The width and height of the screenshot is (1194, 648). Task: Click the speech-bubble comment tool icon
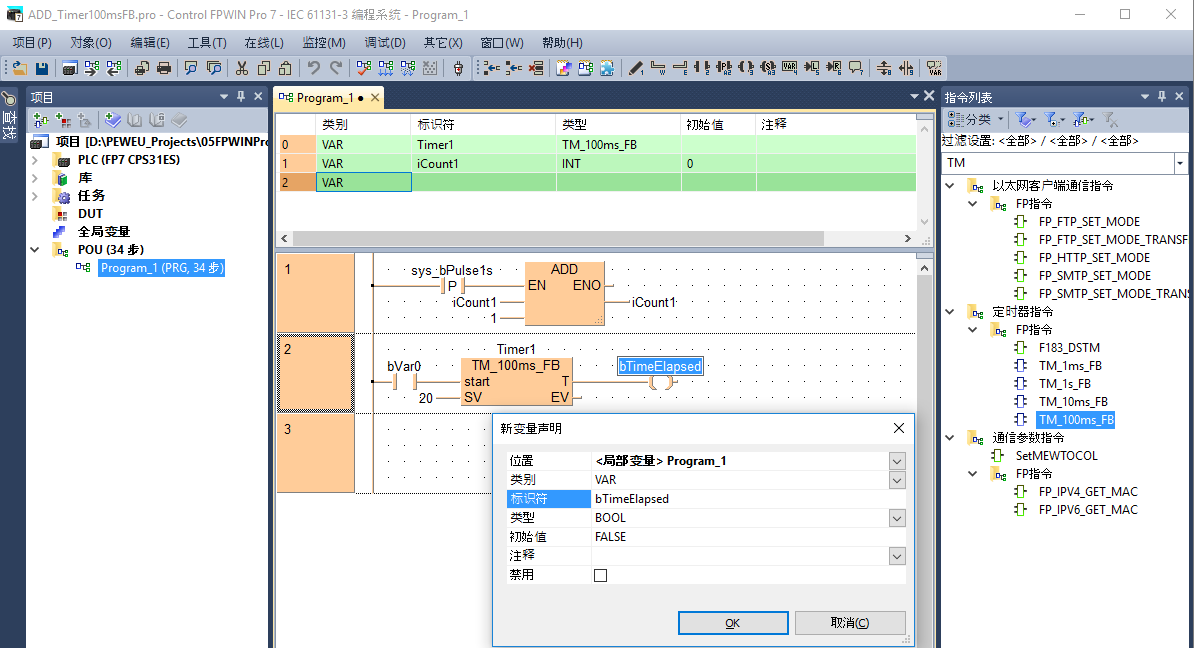tap(855, 68)
